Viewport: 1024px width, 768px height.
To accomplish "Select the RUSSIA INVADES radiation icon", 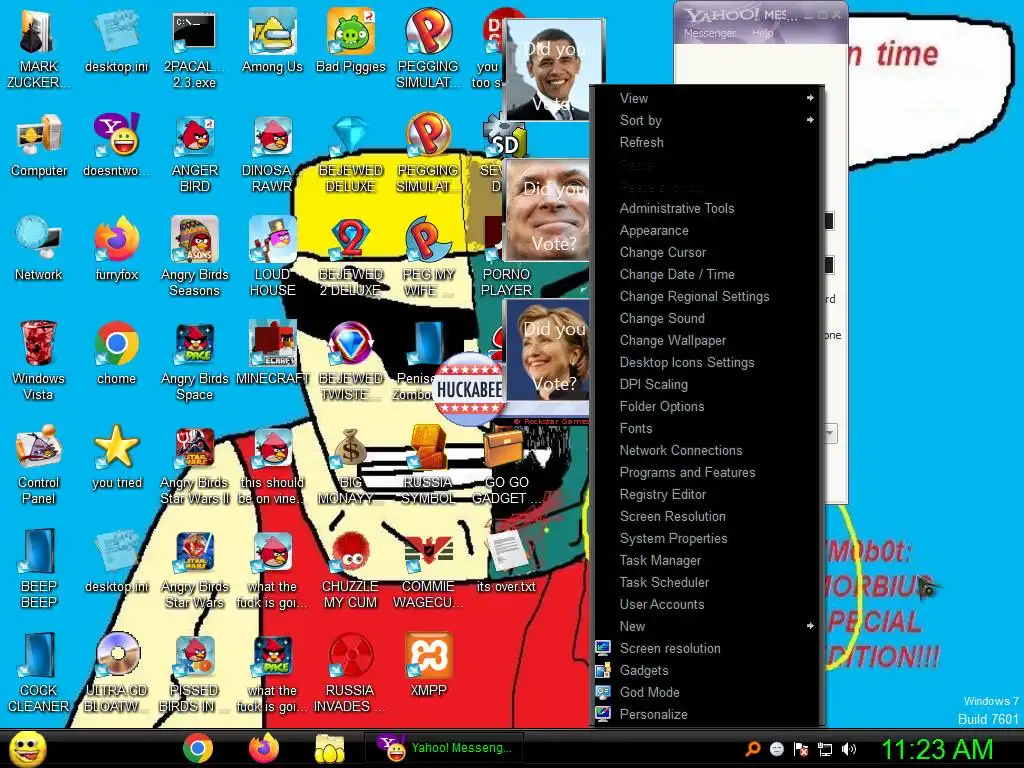I will [x=350, y=673].
